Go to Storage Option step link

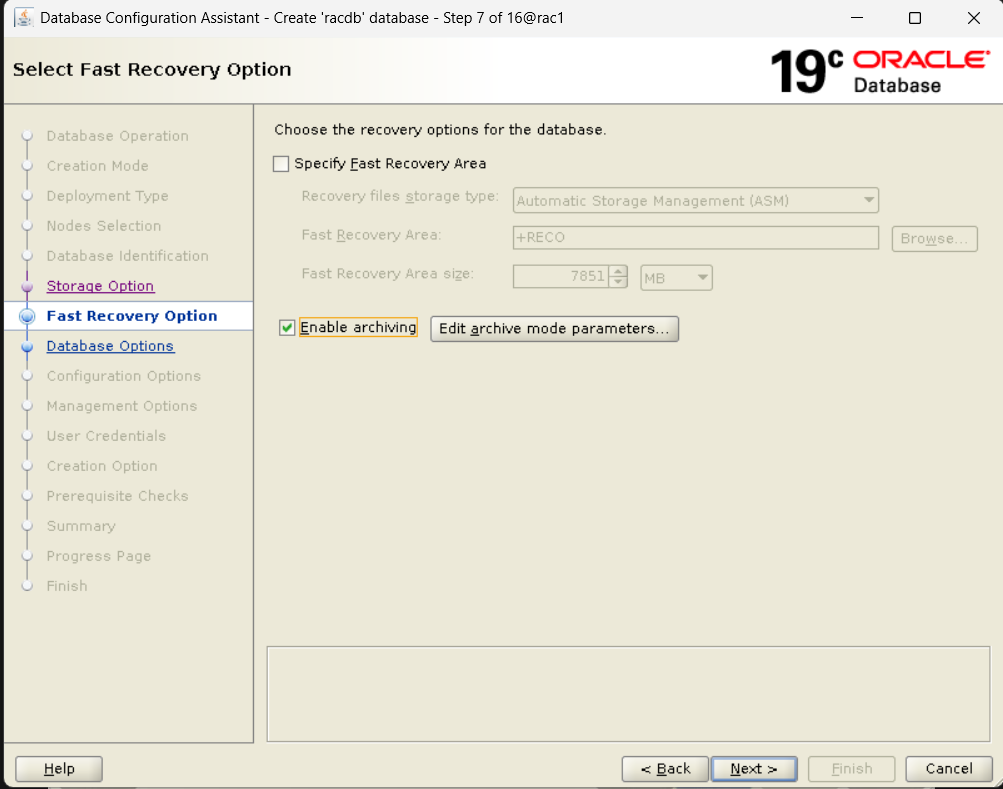[x=100, y=286]
